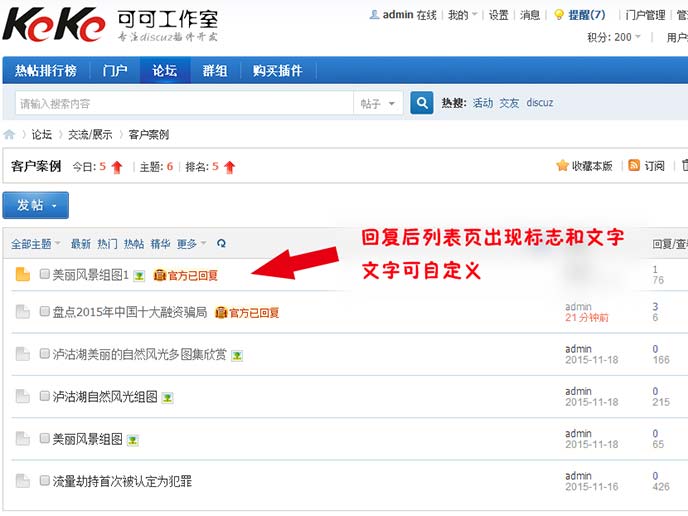Click hot search link 活动
Screen dimensions: 688x516
point(483,103)
